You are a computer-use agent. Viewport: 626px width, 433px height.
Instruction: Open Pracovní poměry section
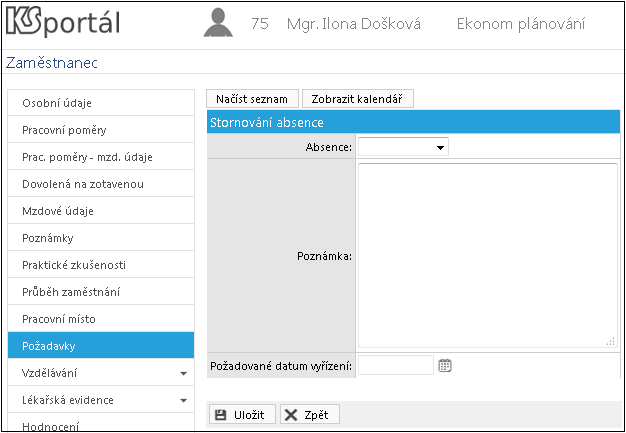[x=101, y=130]
